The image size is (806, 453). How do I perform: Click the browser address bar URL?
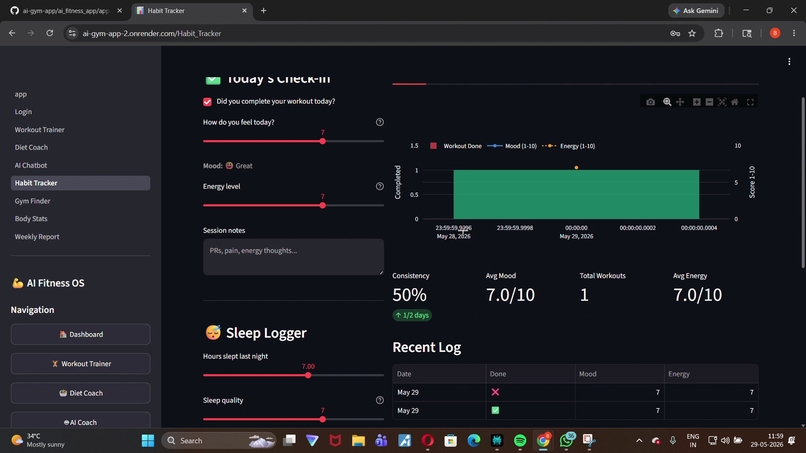[152, 33]
